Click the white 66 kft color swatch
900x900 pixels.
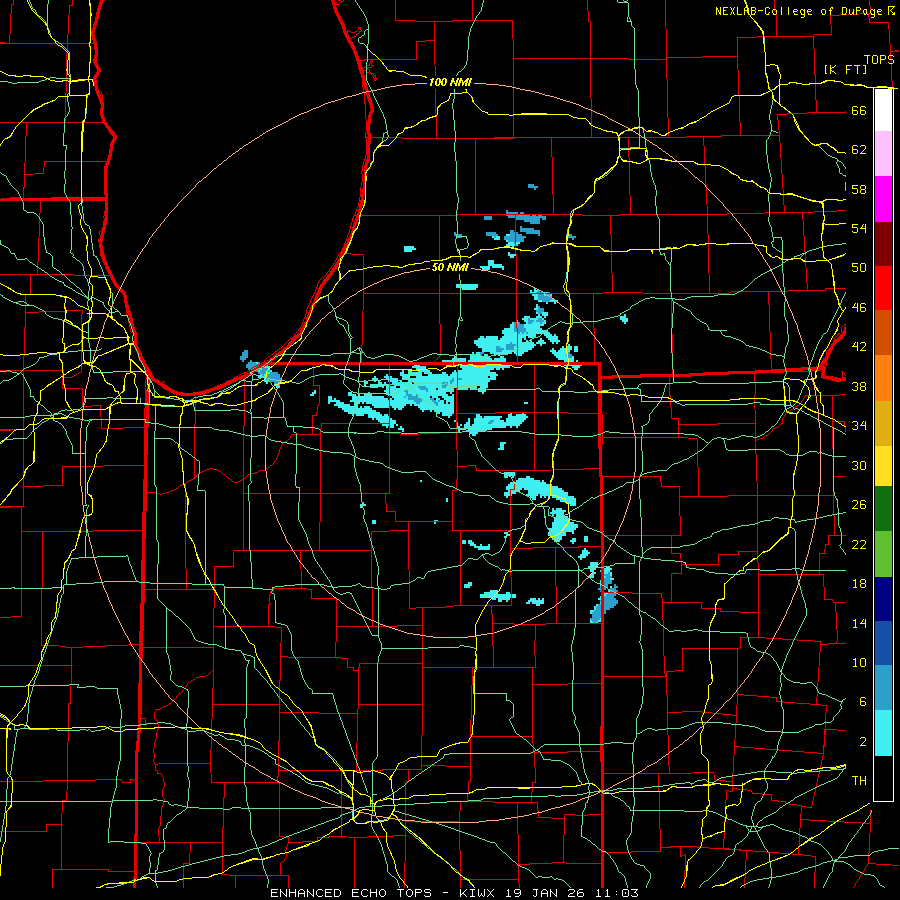click(x=883, y=110)
